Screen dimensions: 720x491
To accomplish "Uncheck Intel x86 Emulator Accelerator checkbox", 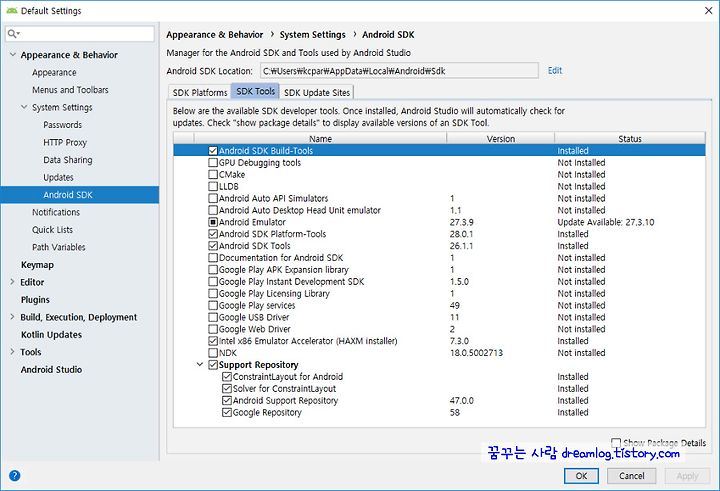I will pyautogui.click(x=213, y=341).
